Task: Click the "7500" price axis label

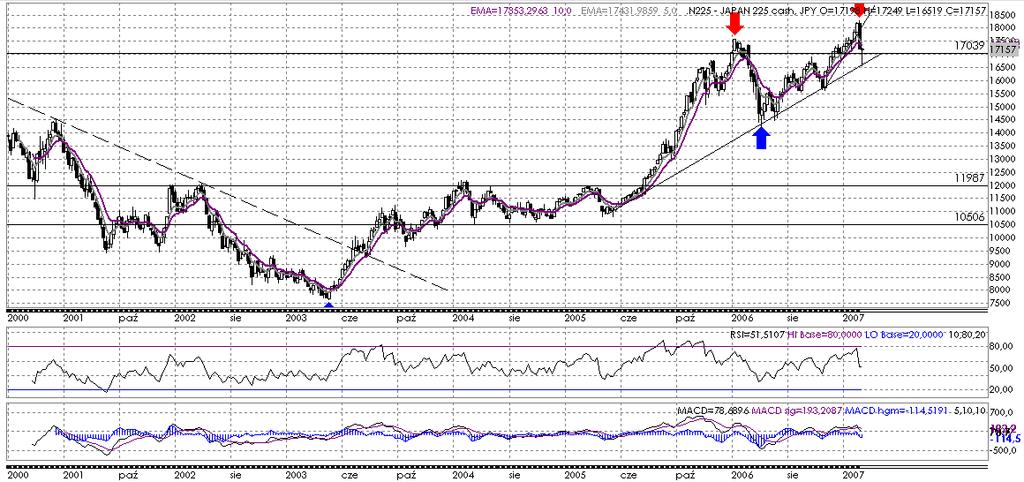Action: pyautogui.click(x=1001, y=303)
